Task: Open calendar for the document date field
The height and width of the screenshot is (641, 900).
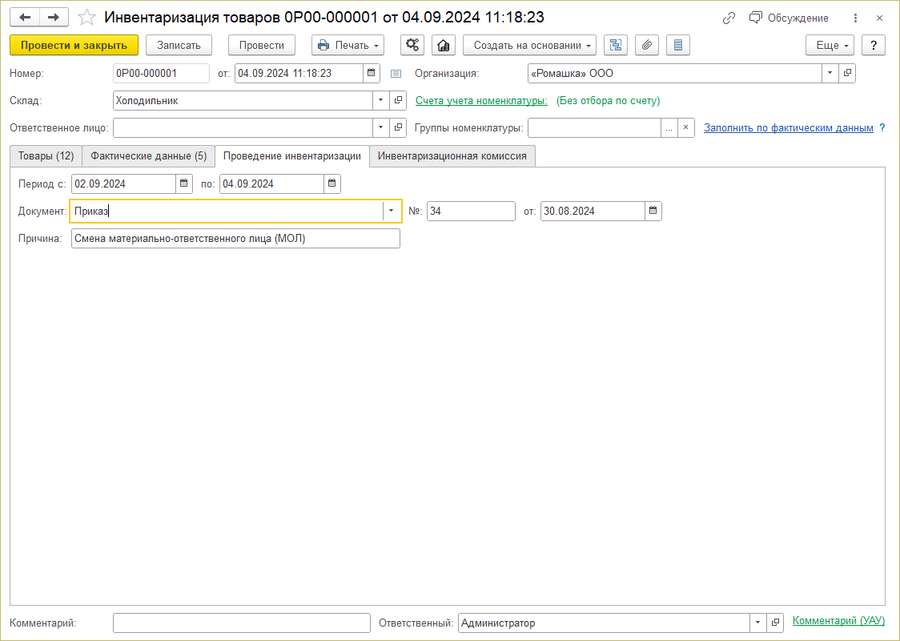Action: pyautogui.click(x=371, y=73)
